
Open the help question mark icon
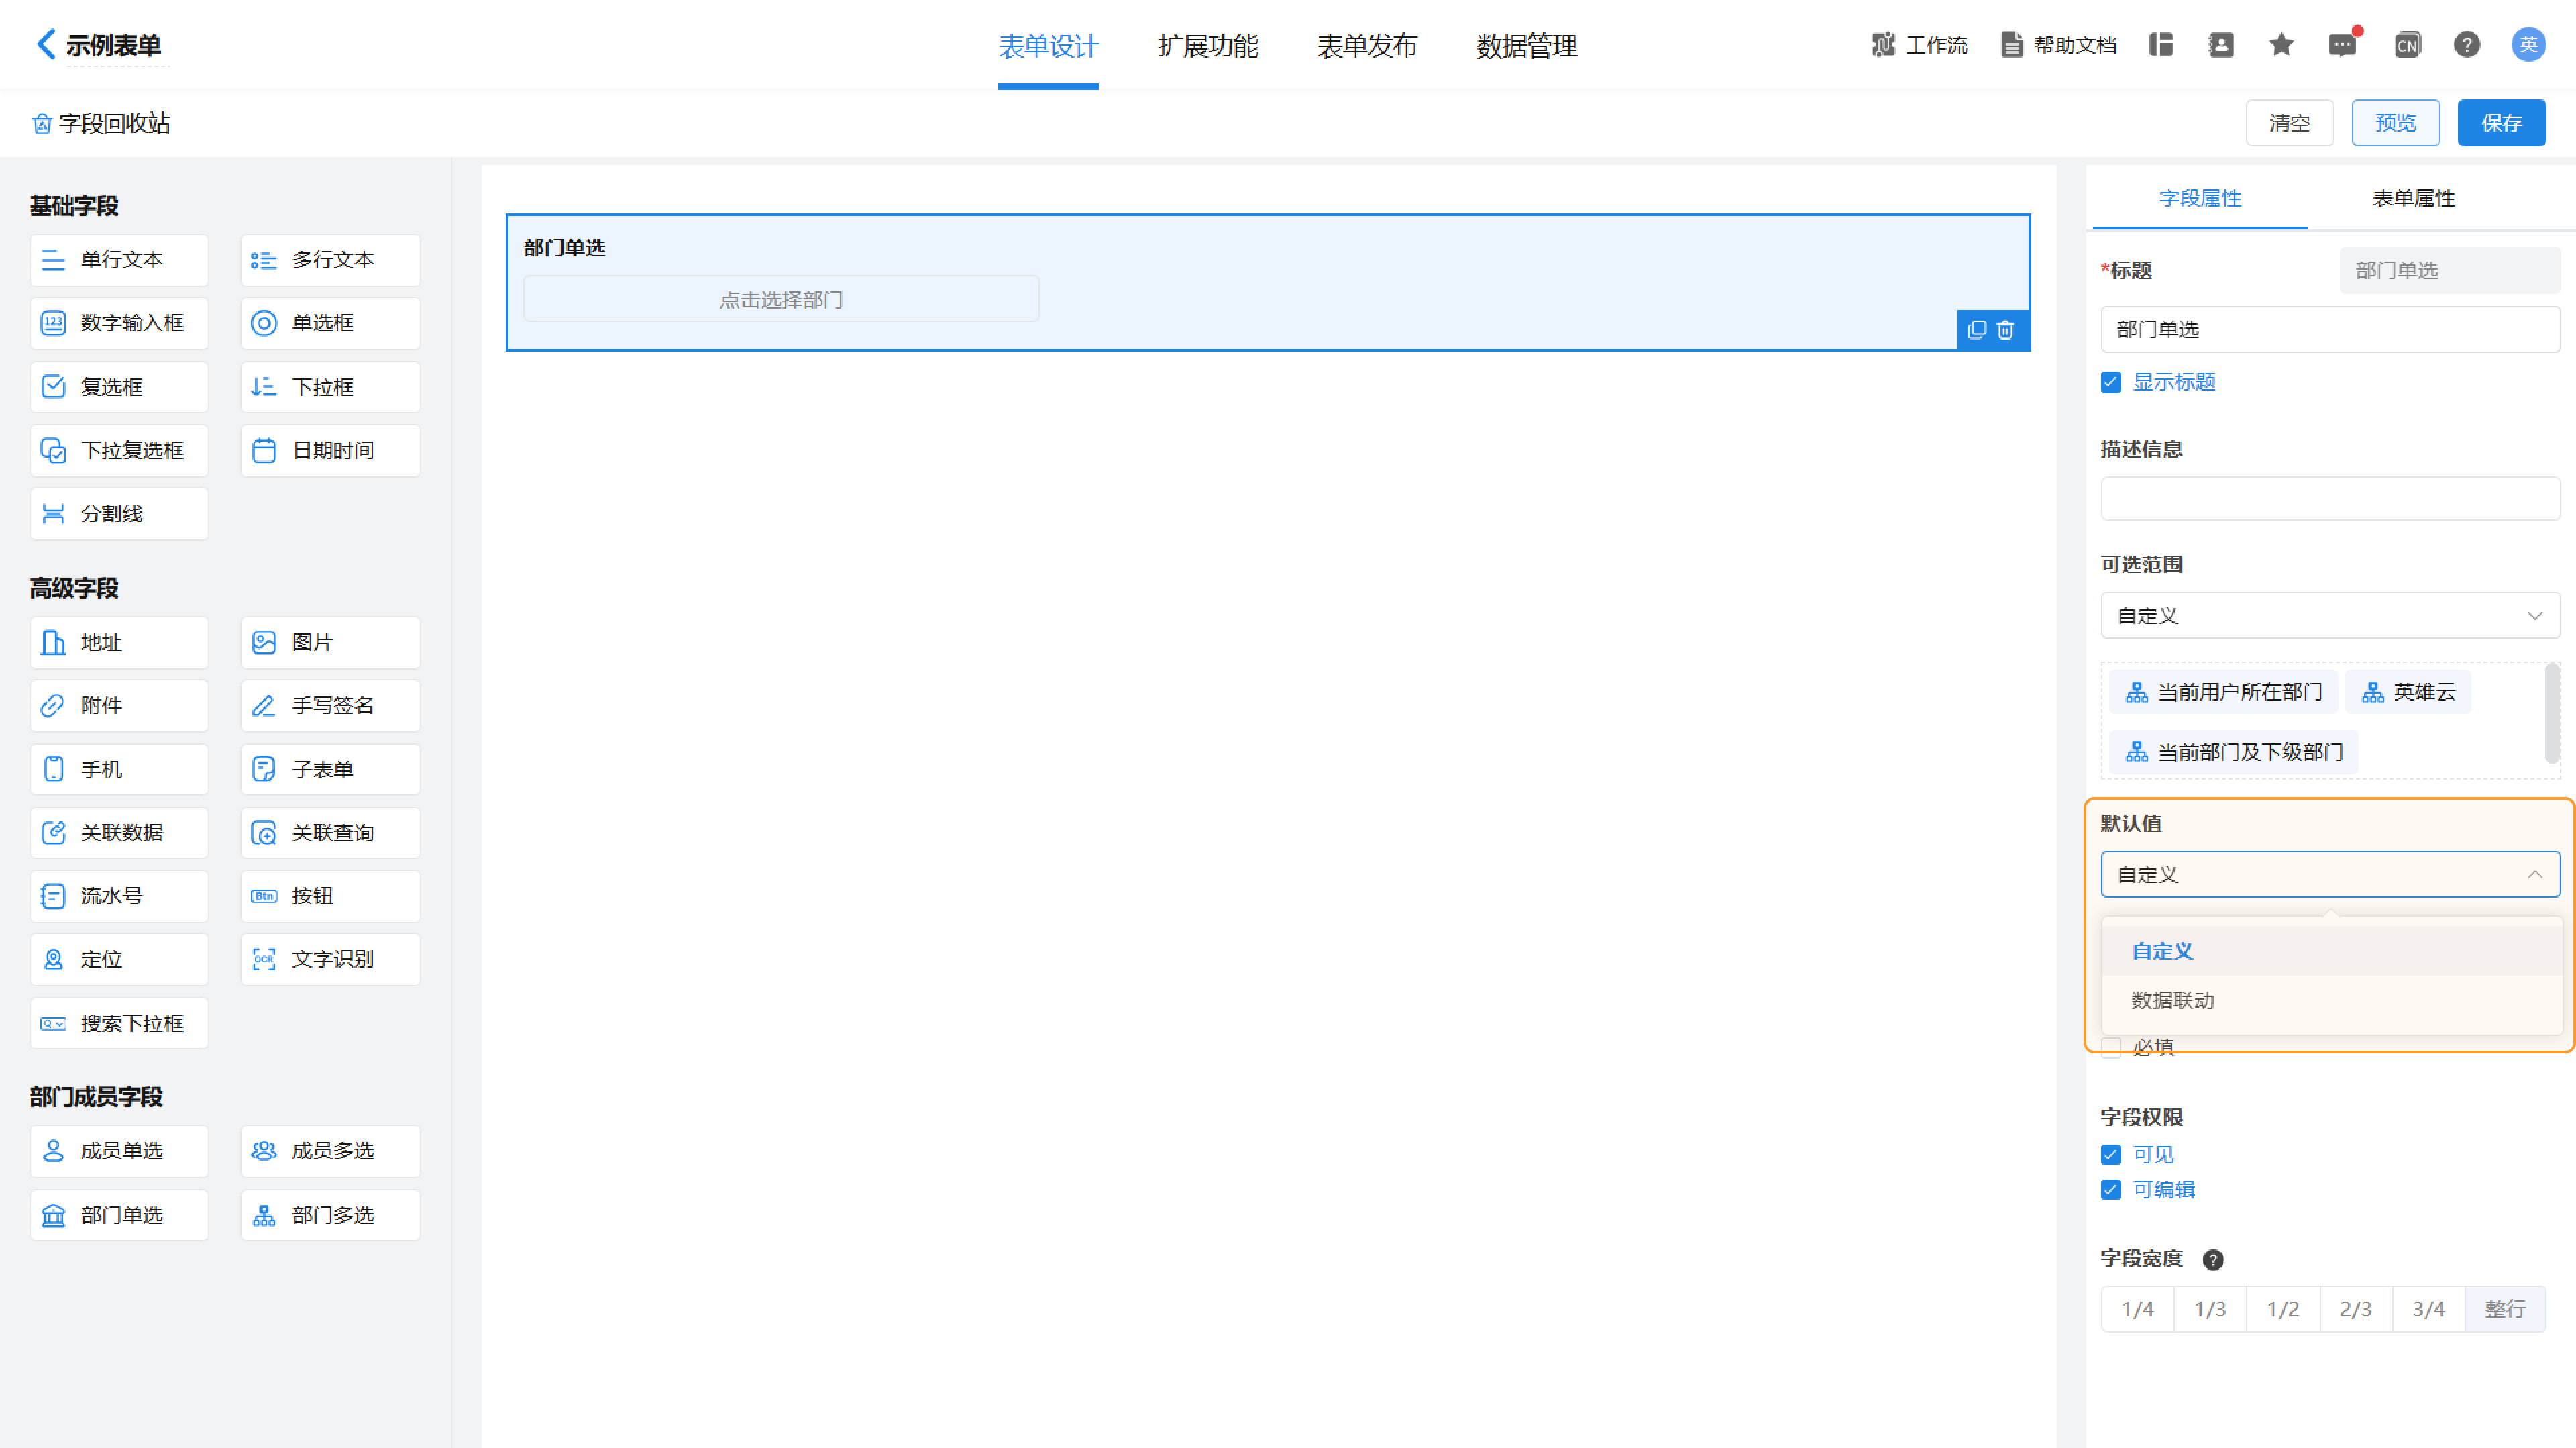tap(2466, 45)
